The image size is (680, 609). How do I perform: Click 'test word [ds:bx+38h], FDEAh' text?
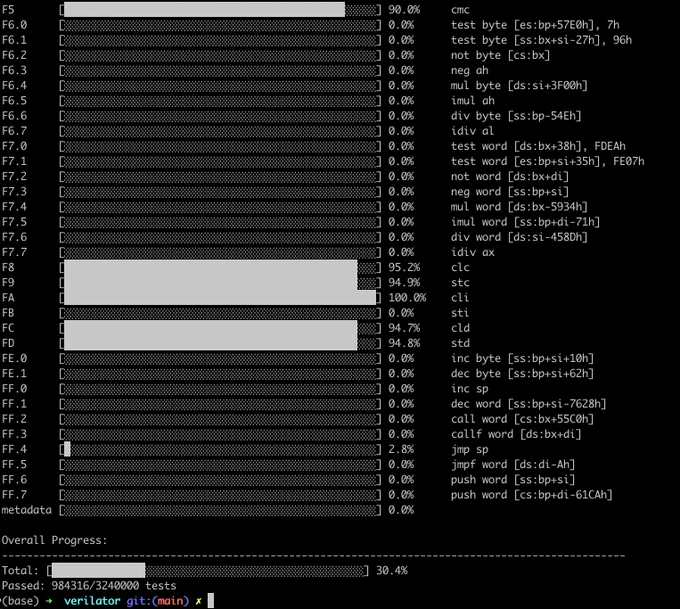[538, 146]
